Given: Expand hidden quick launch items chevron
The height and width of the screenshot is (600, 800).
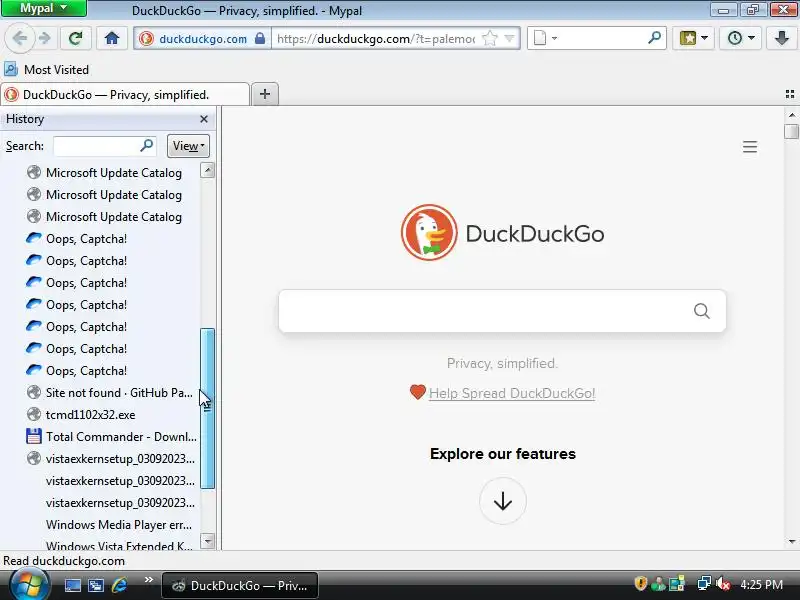Looking at the screenshot, I should [x=148, y=580].
